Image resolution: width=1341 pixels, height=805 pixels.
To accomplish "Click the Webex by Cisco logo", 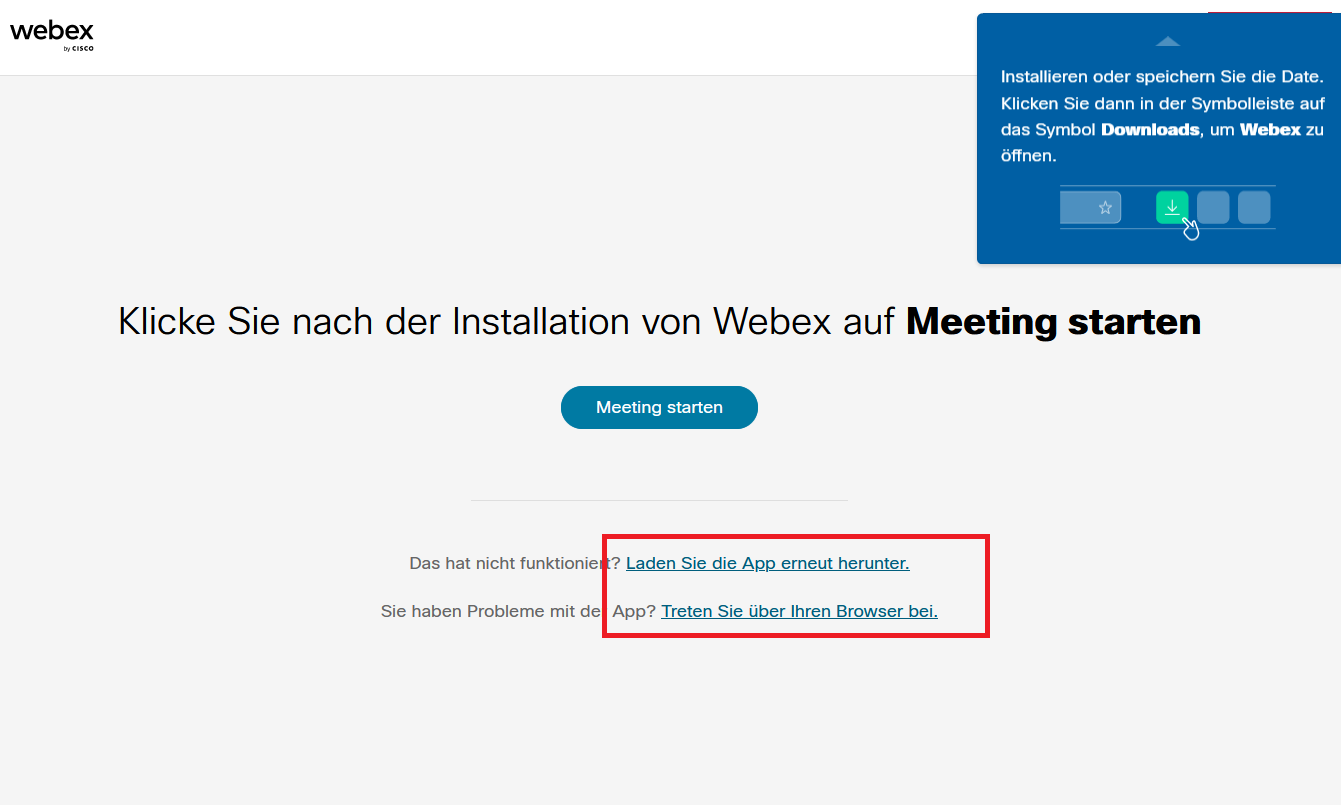I will [x=52, y=35].
